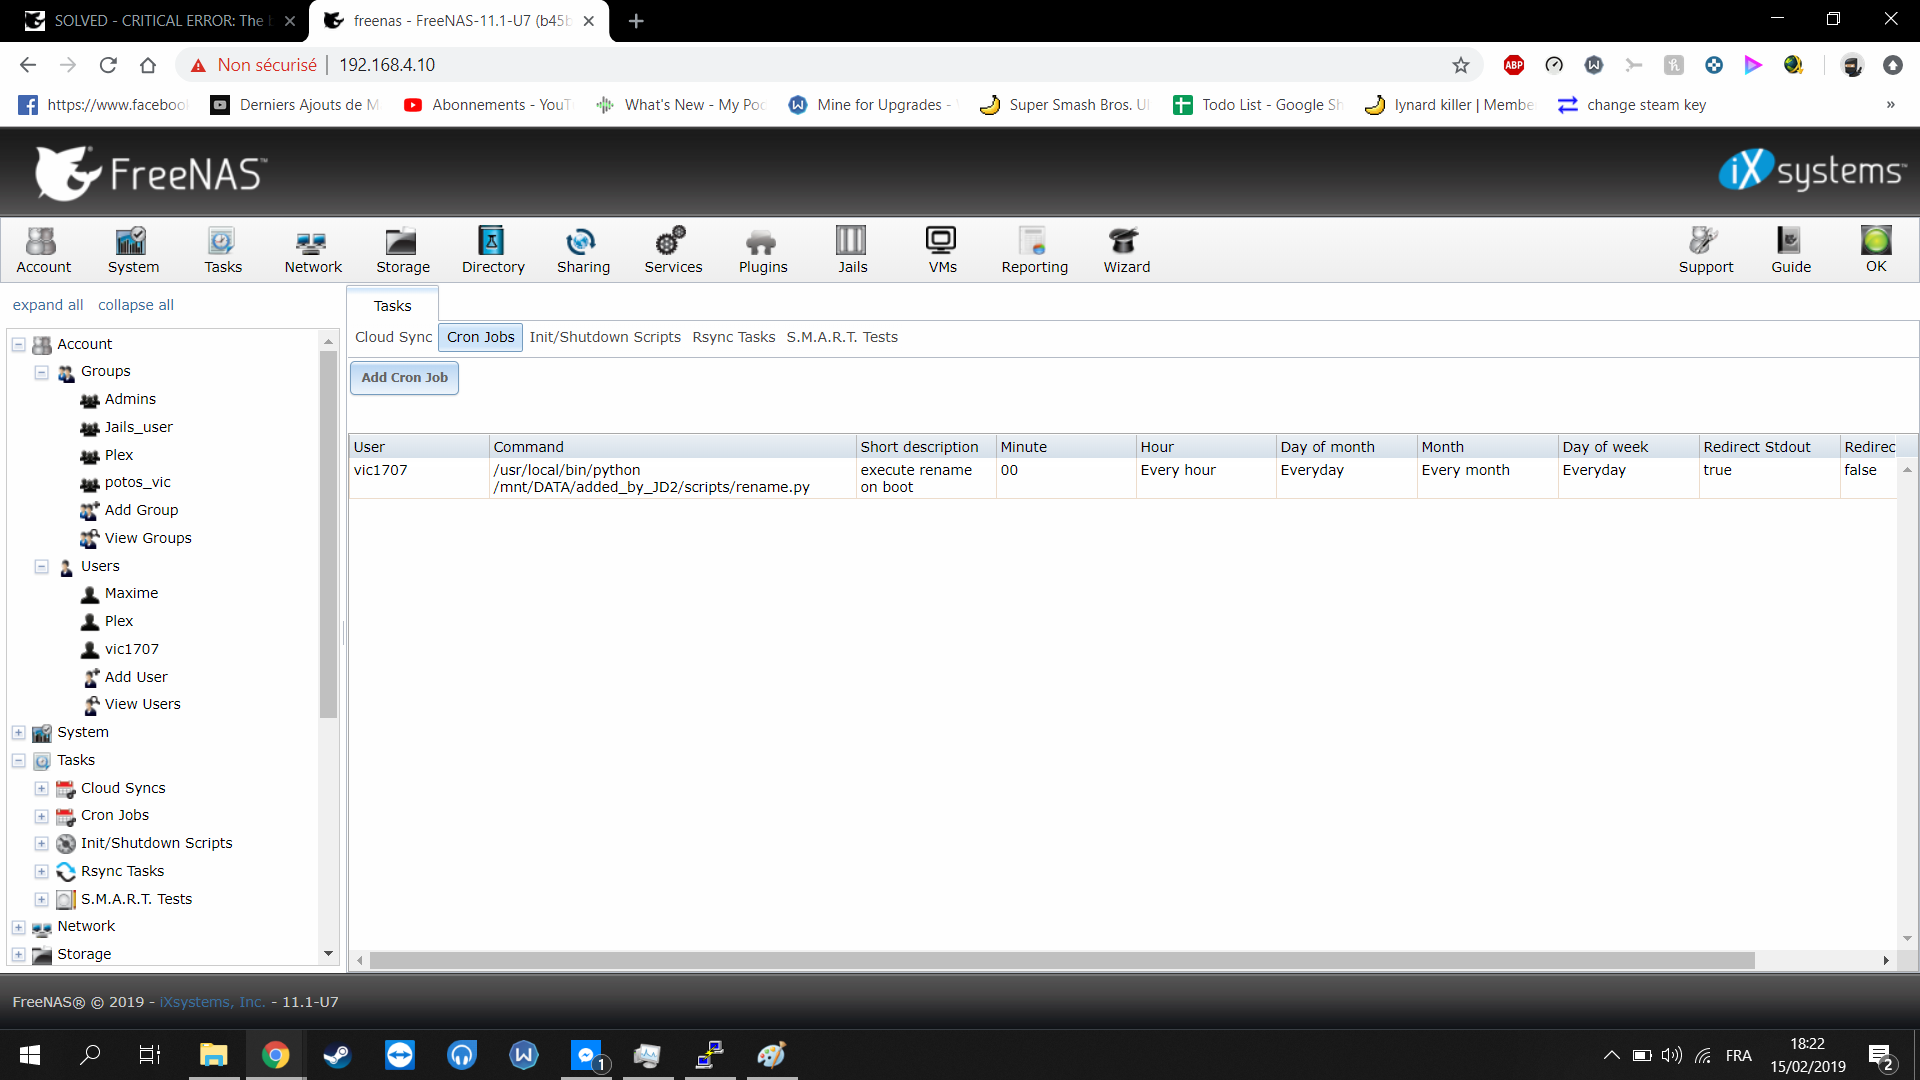Open the Guide toolbar item
The height and width of the screenshot is (1080, 1920).
[1790, 250]
